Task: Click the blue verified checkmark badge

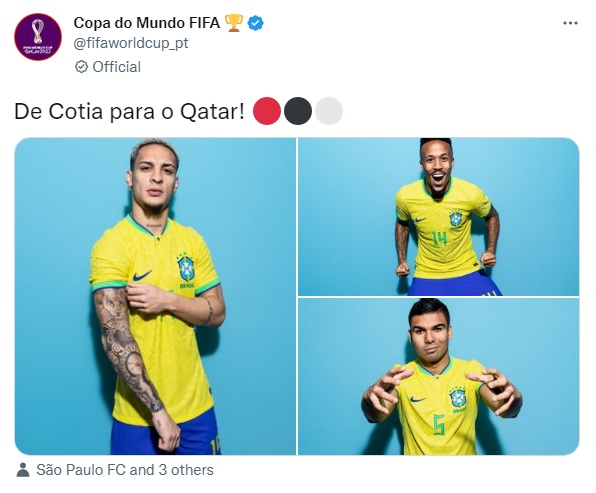Action: pos(255,23)
